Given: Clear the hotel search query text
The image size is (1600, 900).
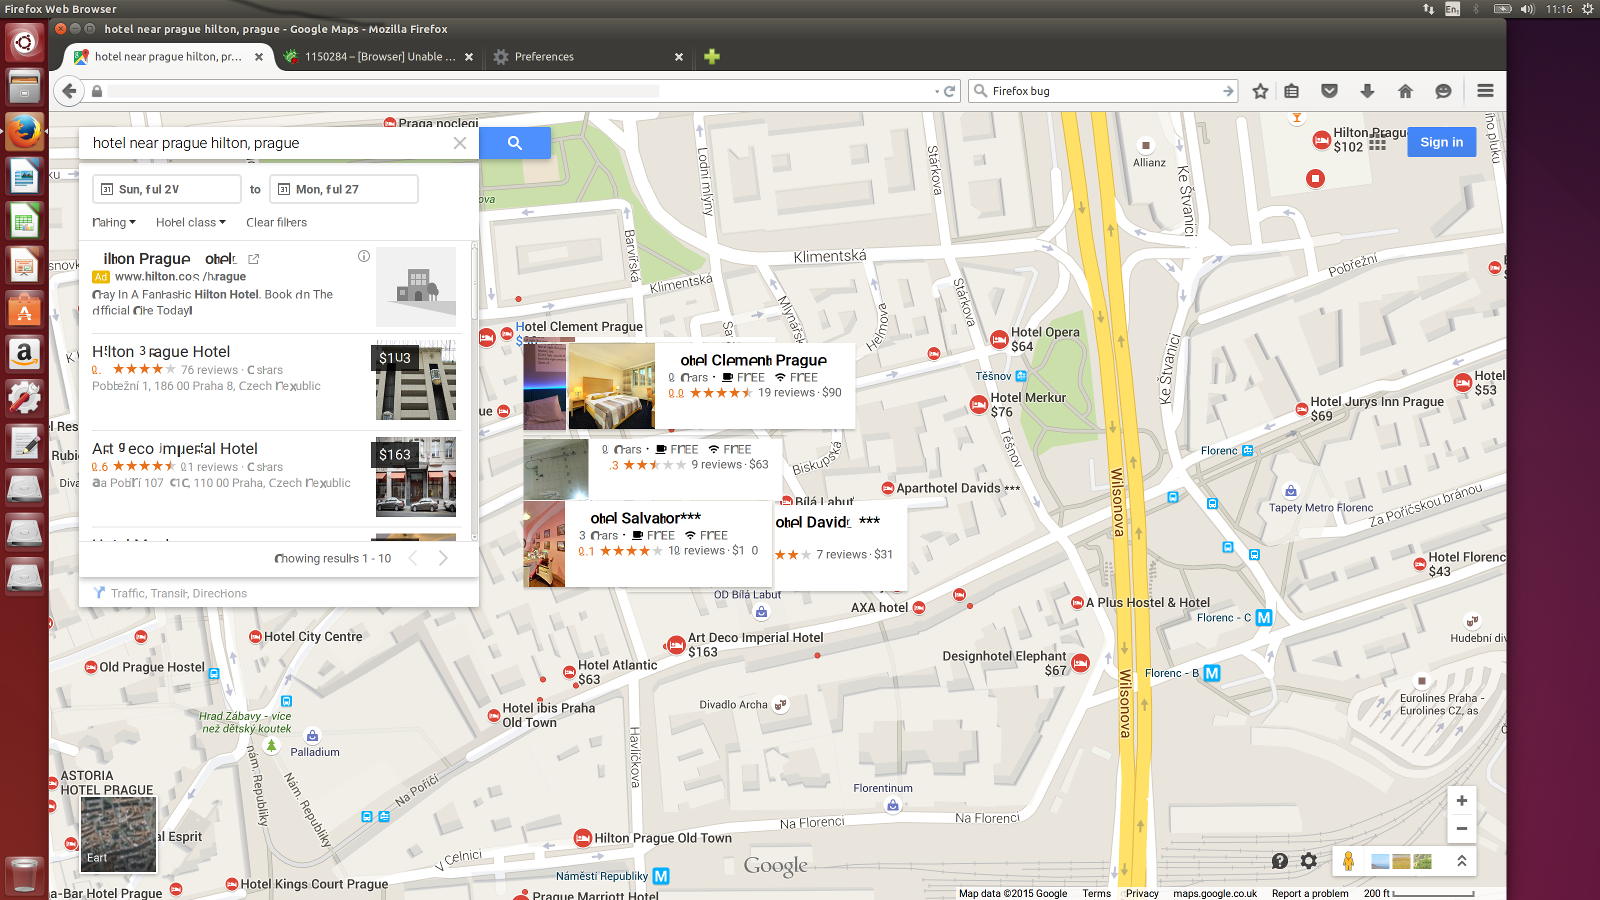Looking at the screenshot, I should (460, 143).
